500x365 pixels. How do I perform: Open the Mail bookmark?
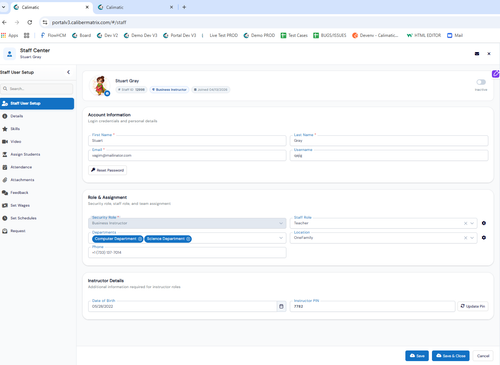click(455, 35)
